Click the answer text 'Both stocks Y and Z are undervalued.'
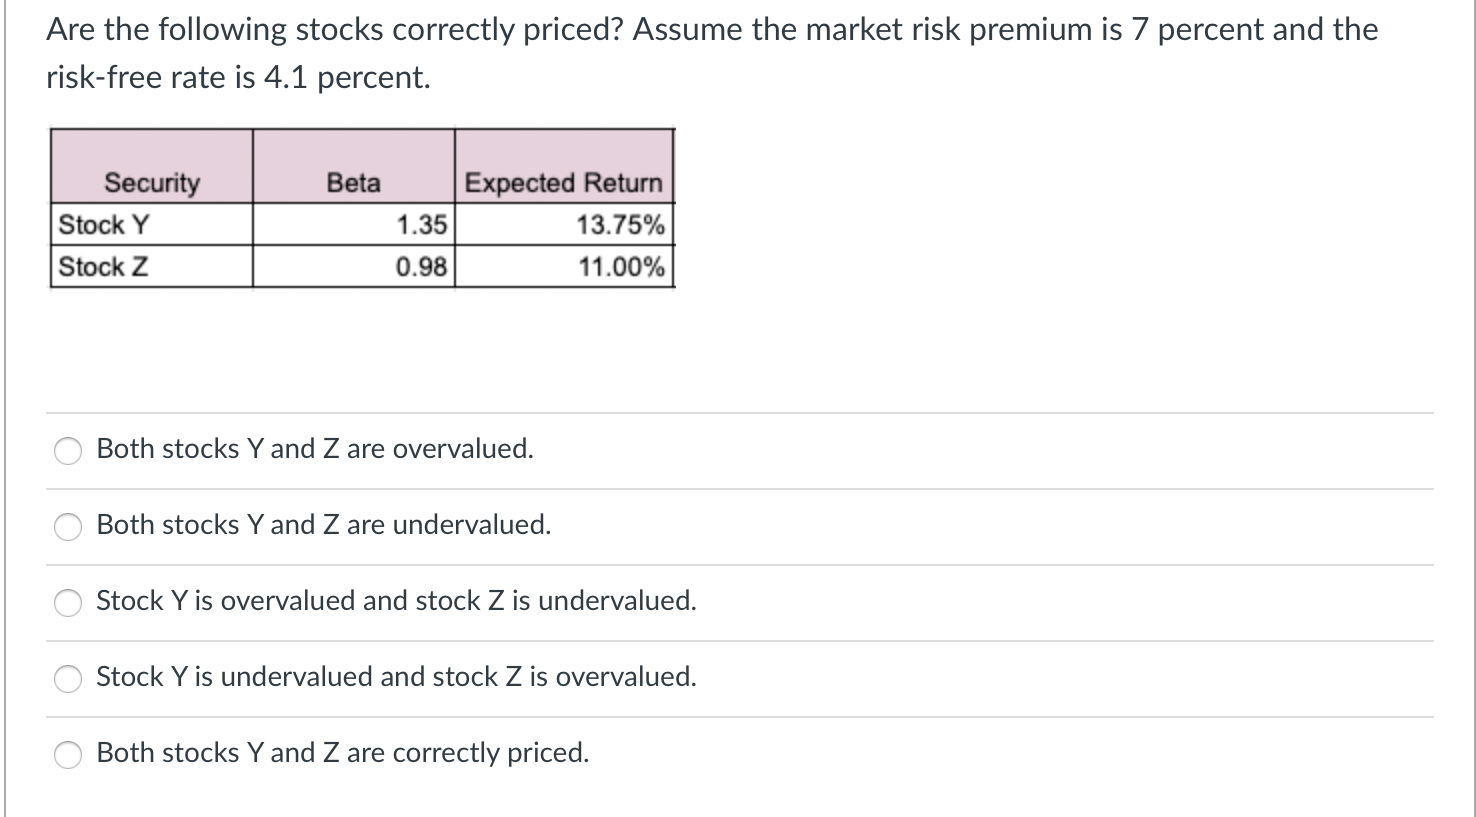 tap(324, 525)
